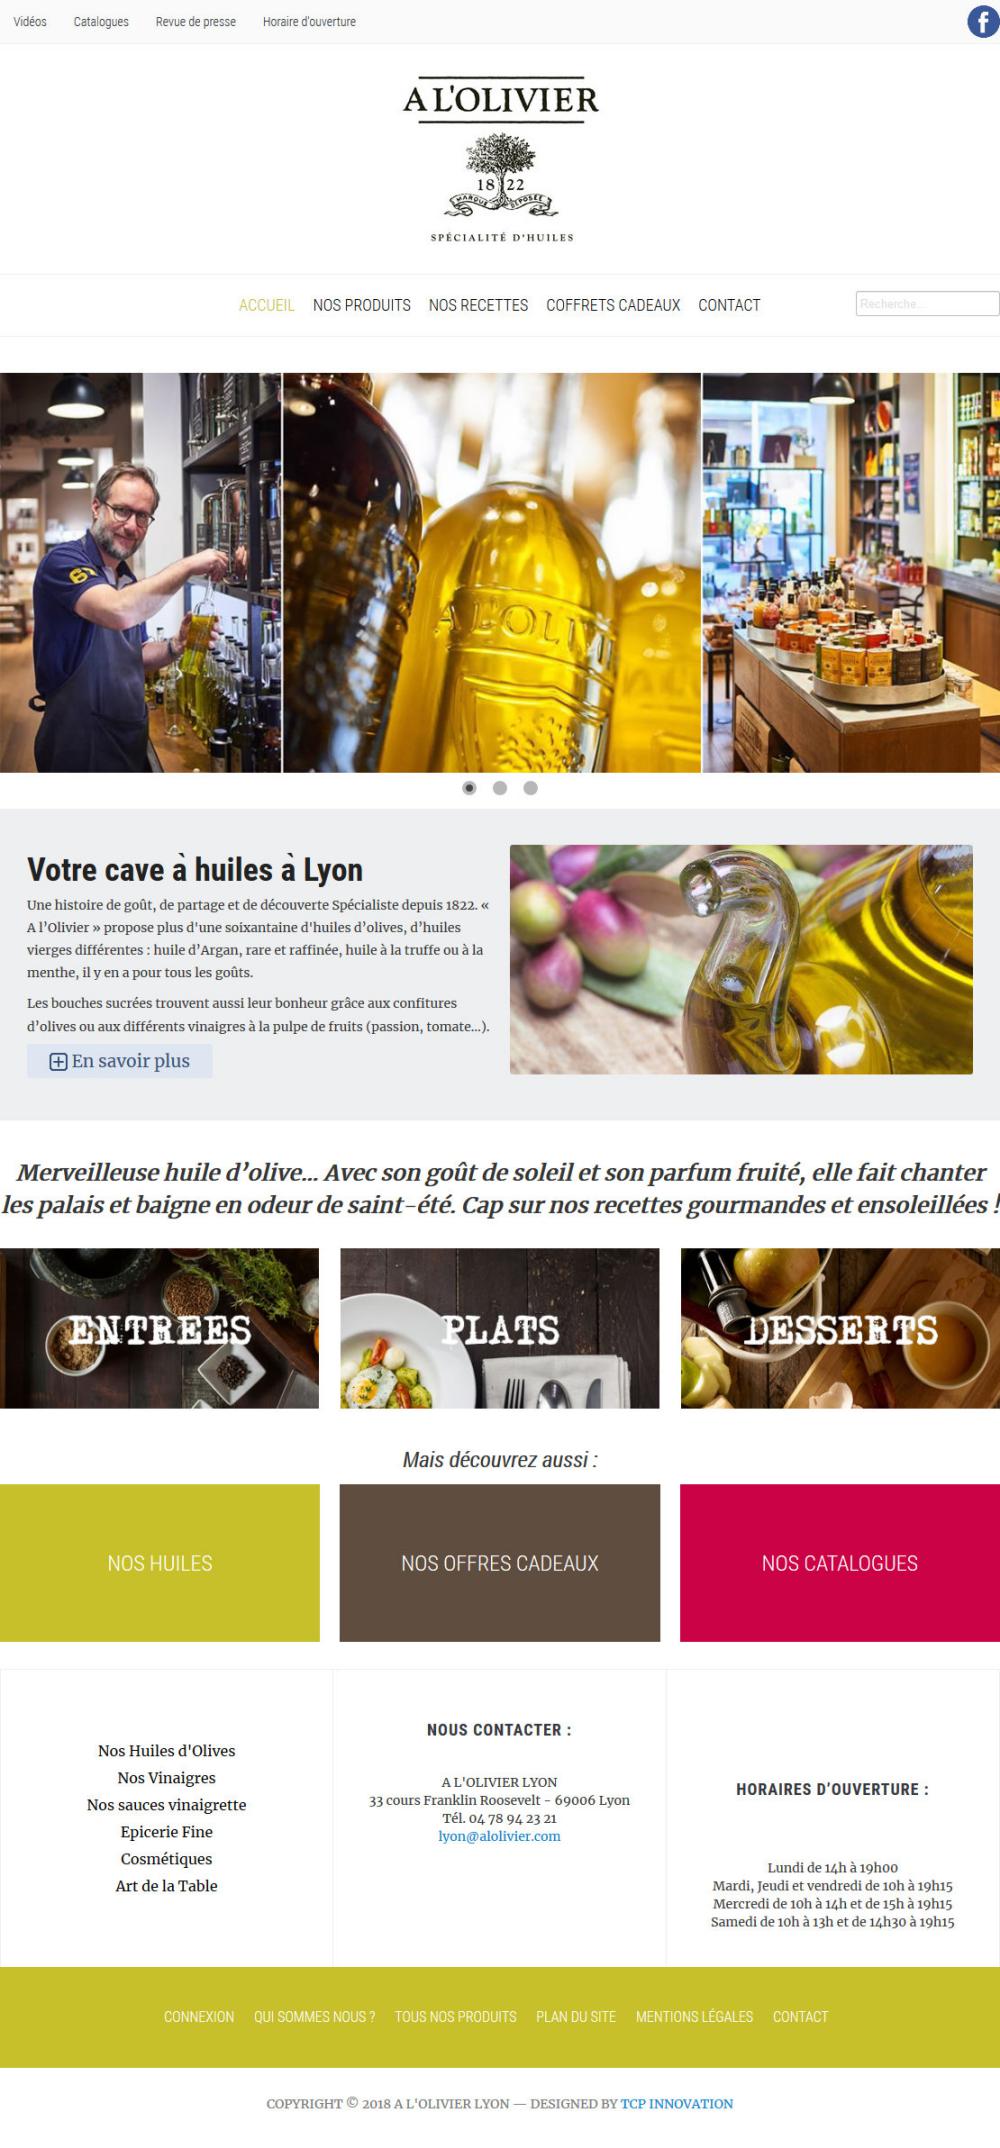Jump to the third carousel slide dot
Screen dimensions: 1000x2148
pyautogui.click(x=531, y=788)
